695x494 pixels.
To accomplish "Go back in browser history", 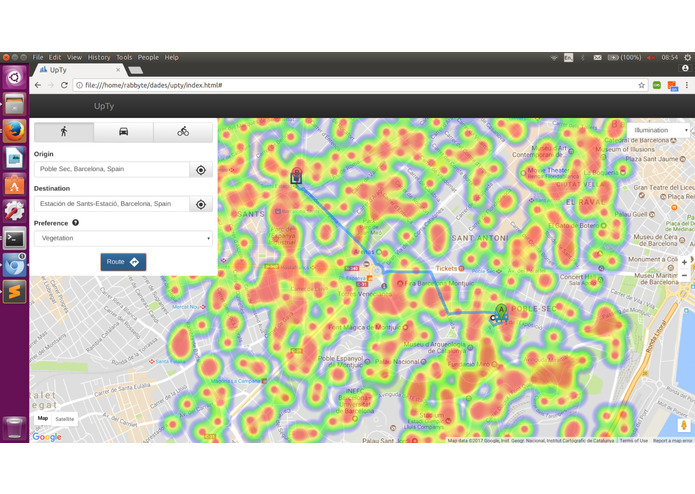I will pyautogui.click(x=38, y=85).
